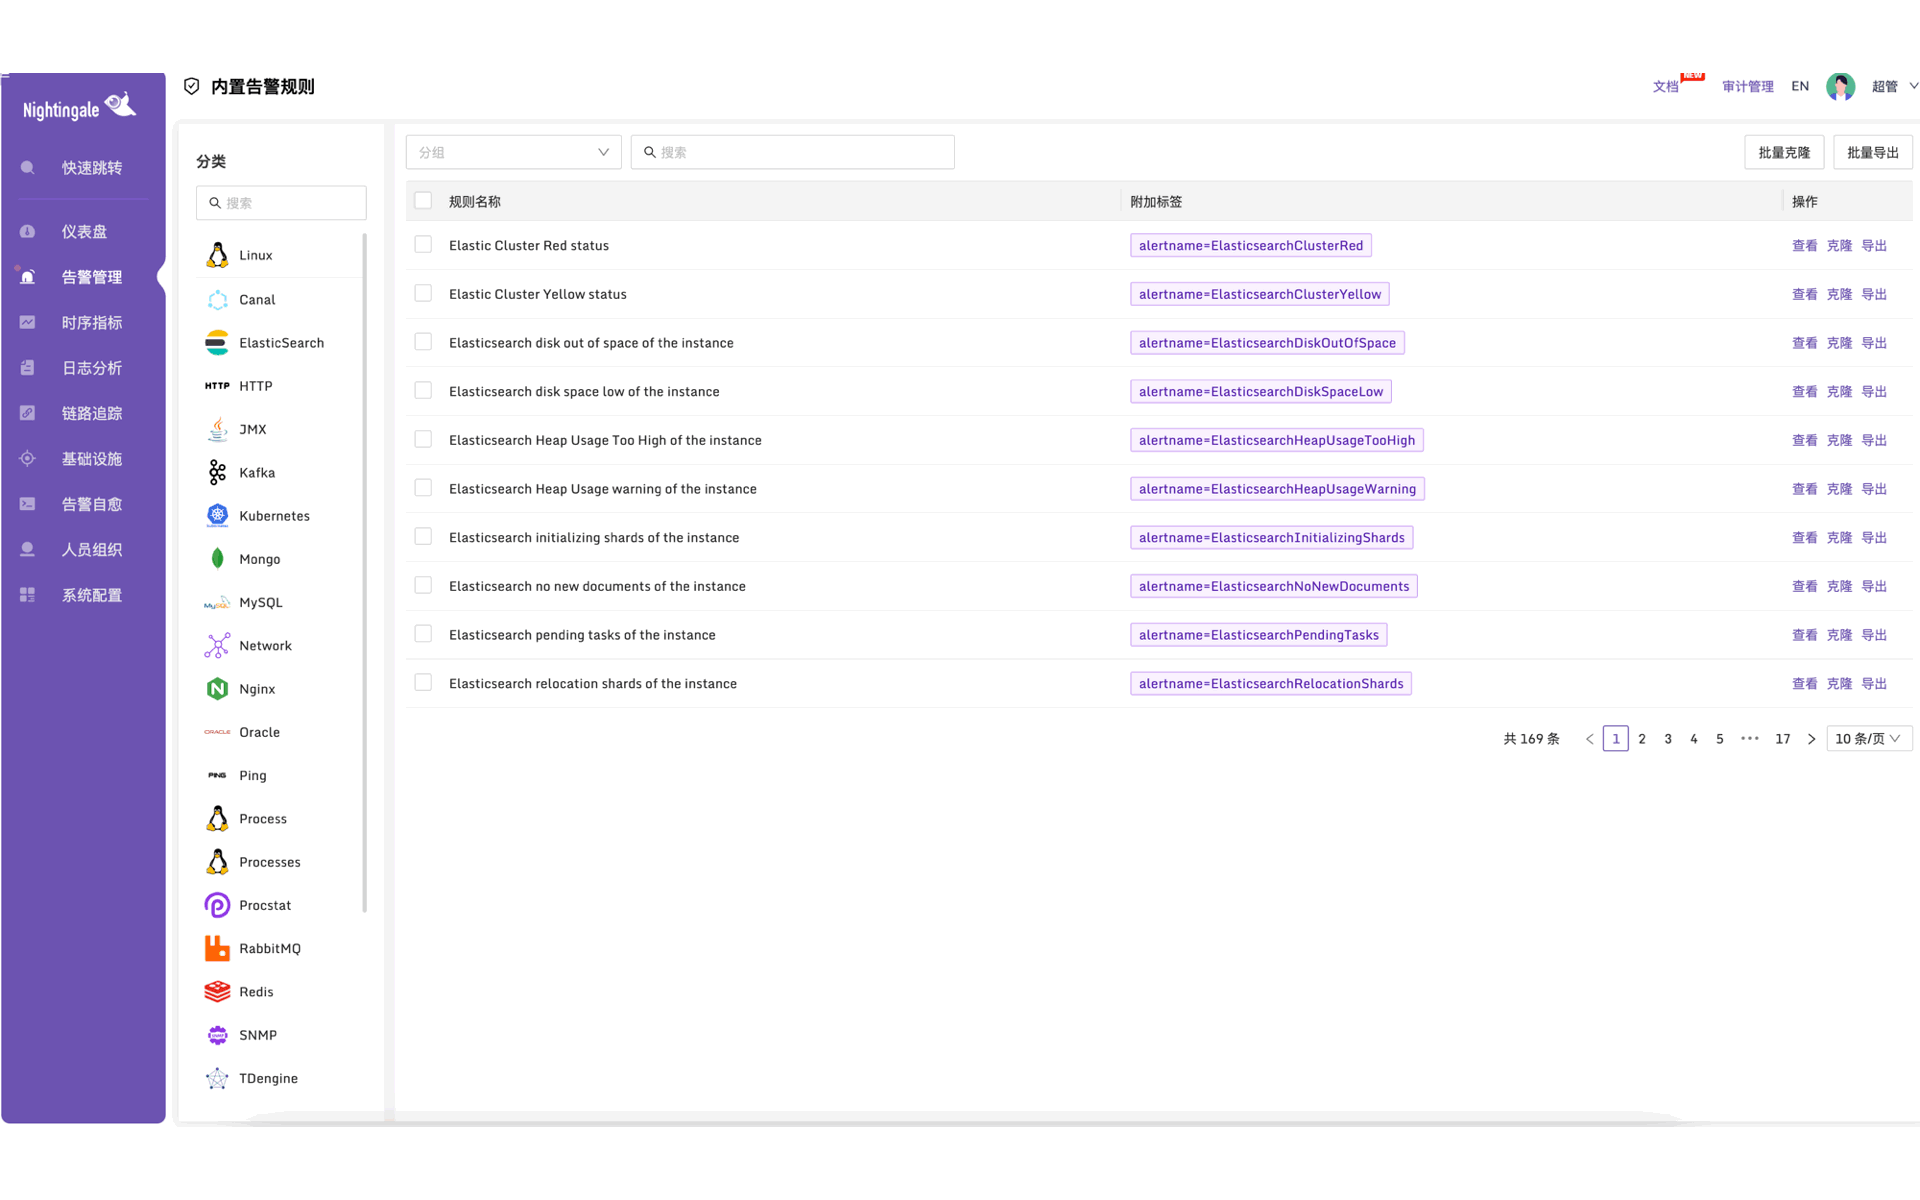Select the Kubernetes category icon

tap(217, 516)
